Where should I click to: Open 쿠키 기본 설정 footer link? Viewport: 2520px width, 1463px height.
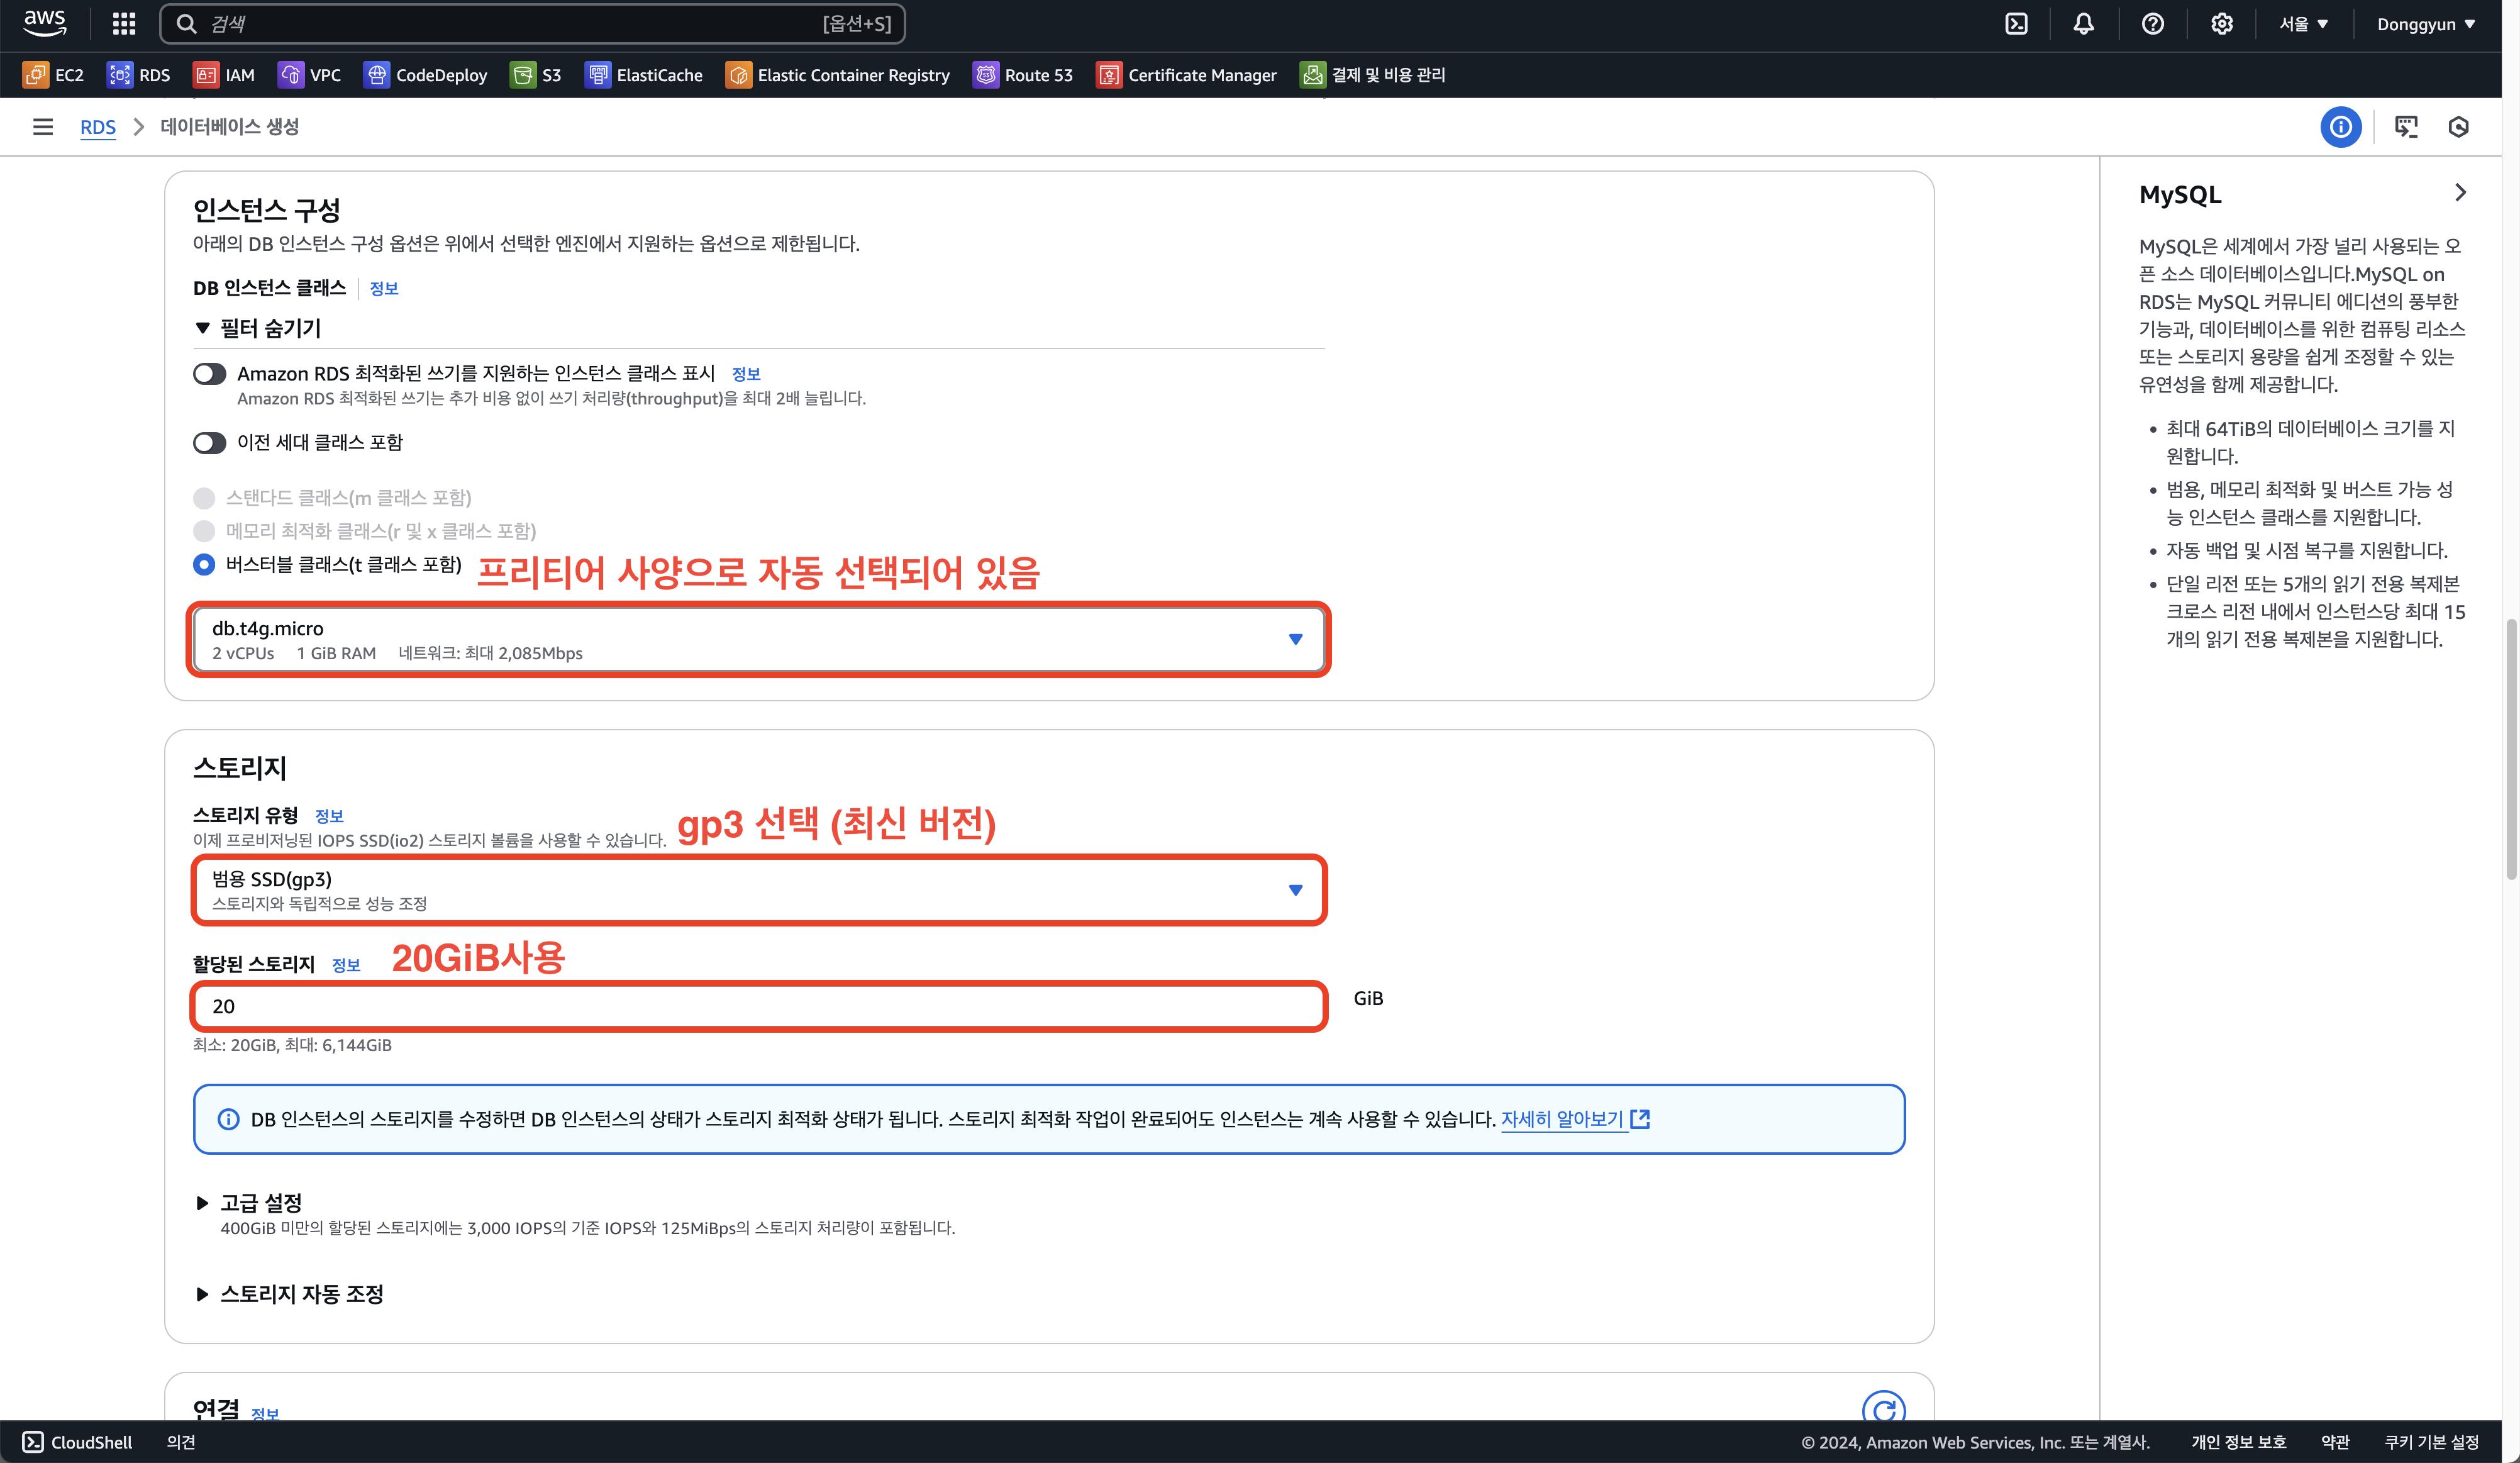click(x=2432, y=1442)
